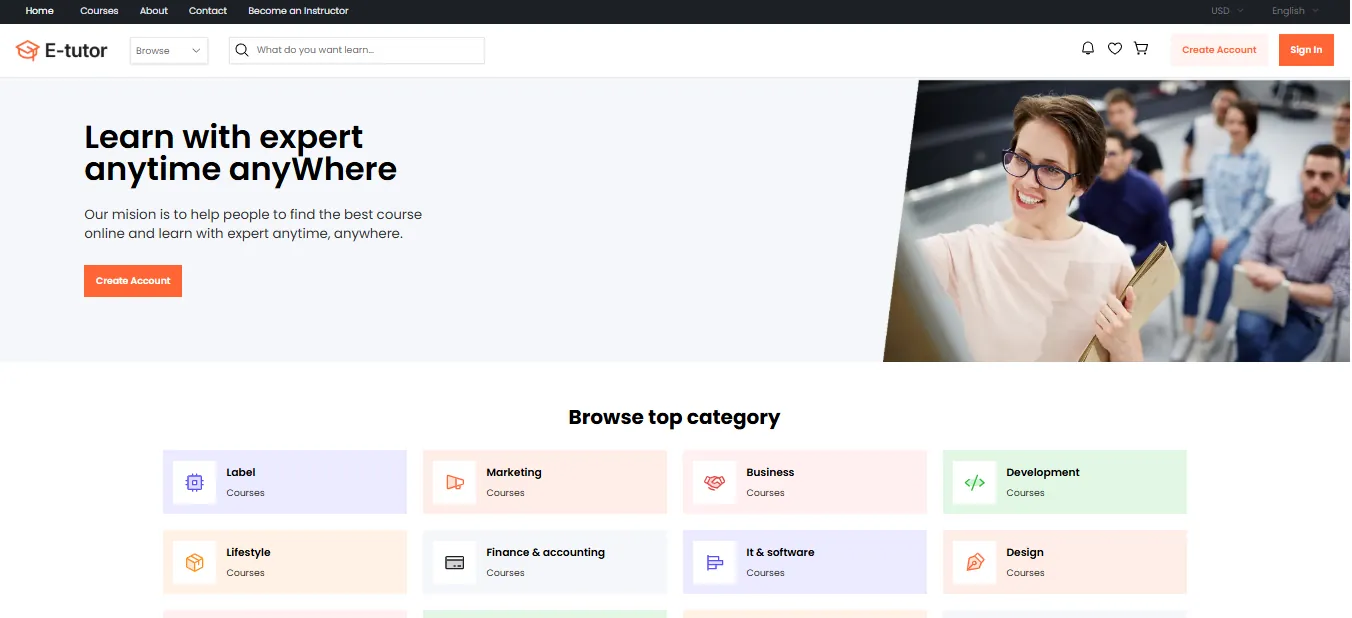Open the Design category title
The width and height of the screenshot is (1352, 618).
[x=1025, y=552]
